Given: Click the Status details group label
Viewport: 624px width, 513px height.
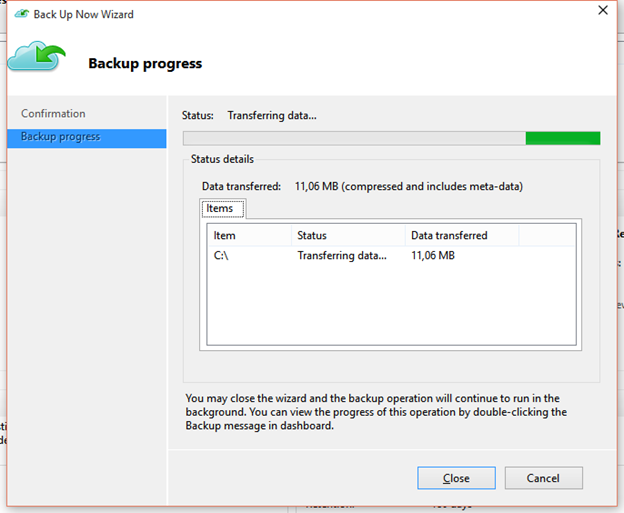Looking at the screenshot, I should tap(223, 159).
